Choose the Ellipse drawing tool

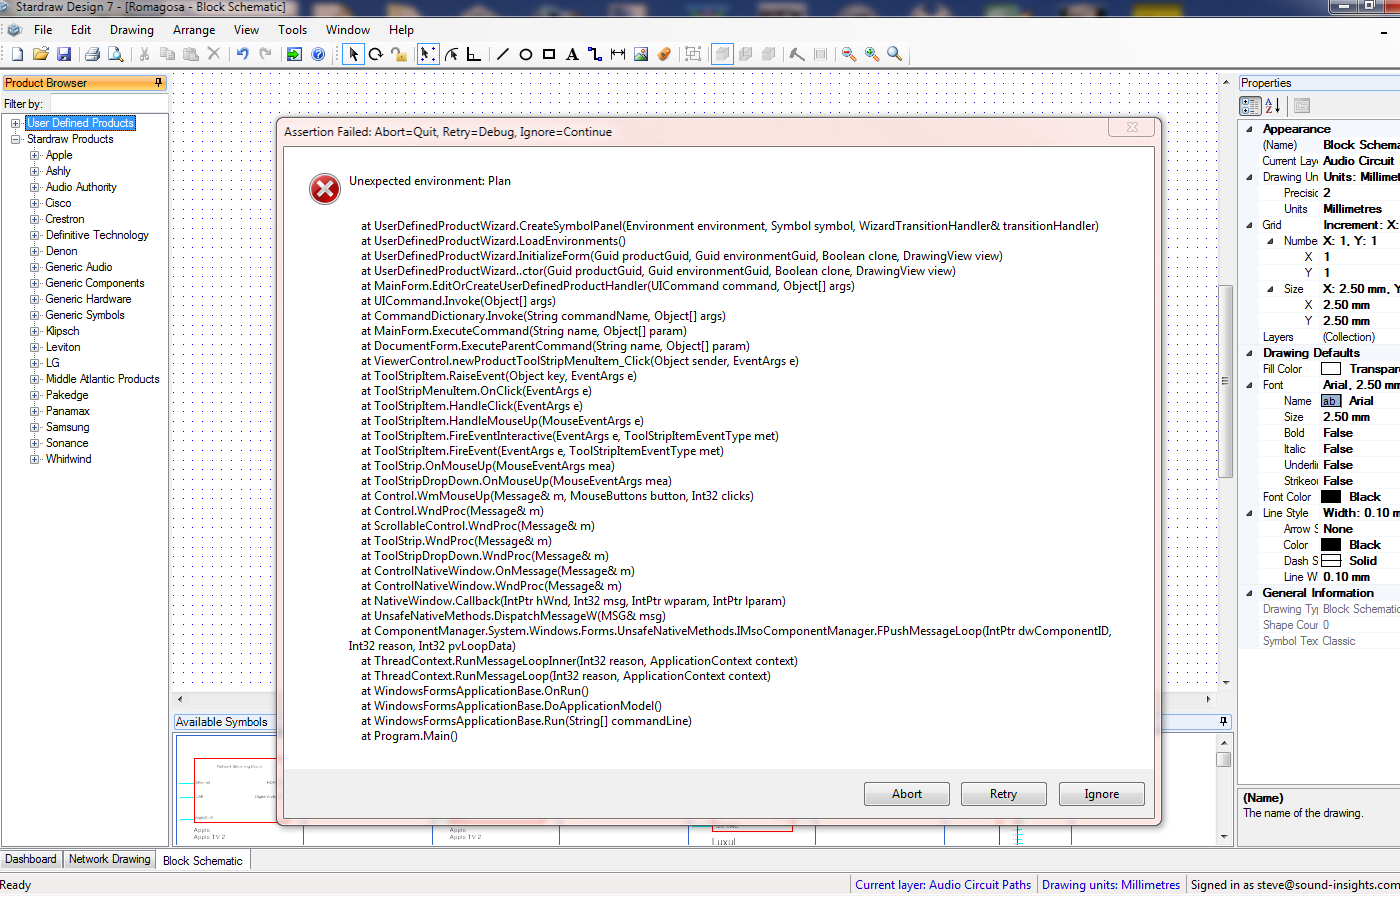(526, 54)
